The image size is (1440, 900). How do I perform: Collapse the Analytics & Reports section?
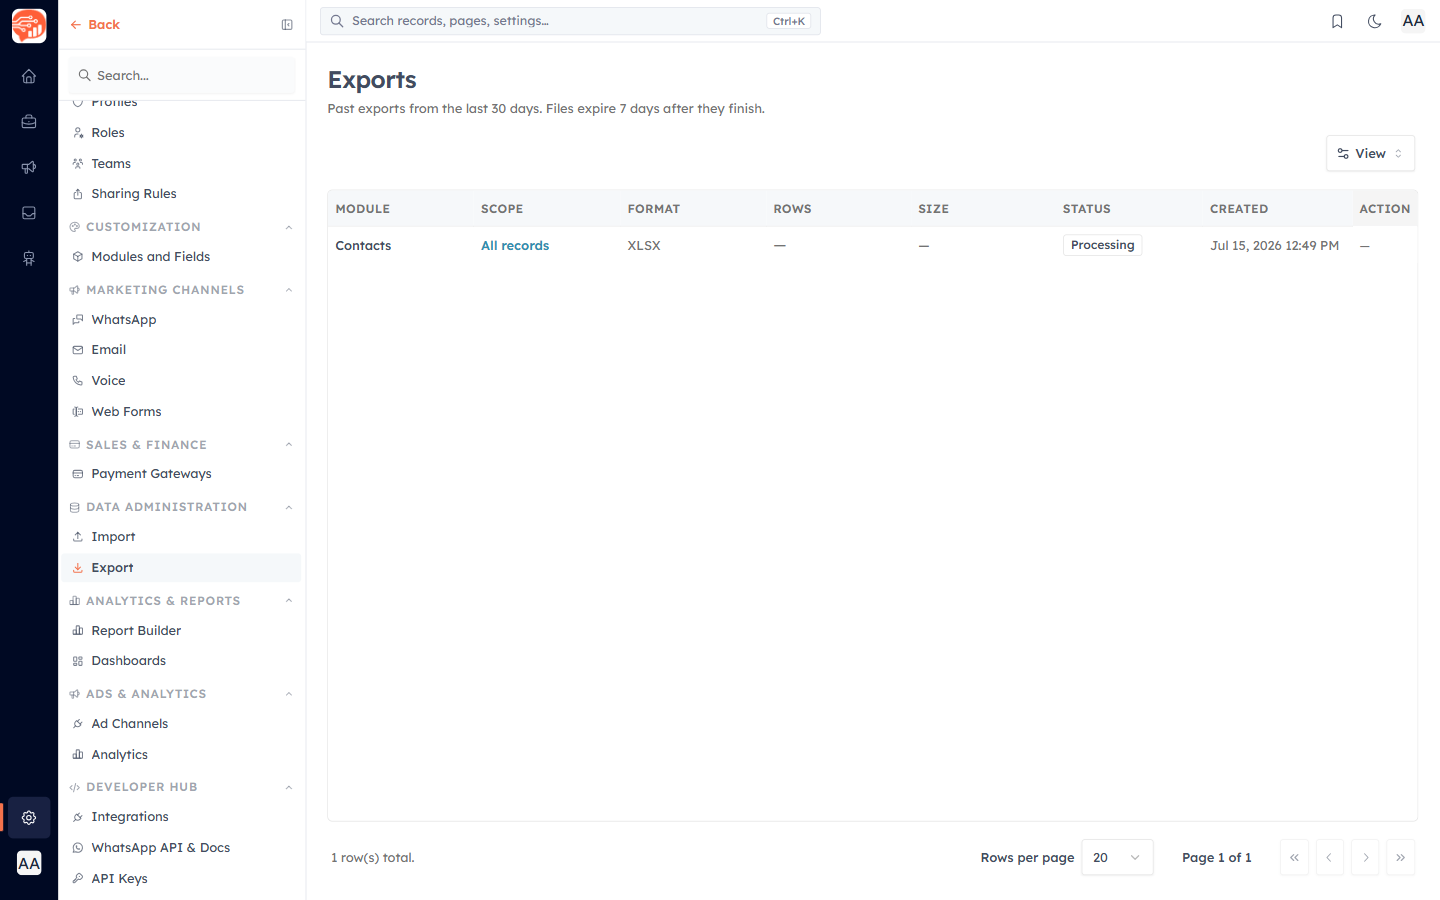[x=289, y=601]
